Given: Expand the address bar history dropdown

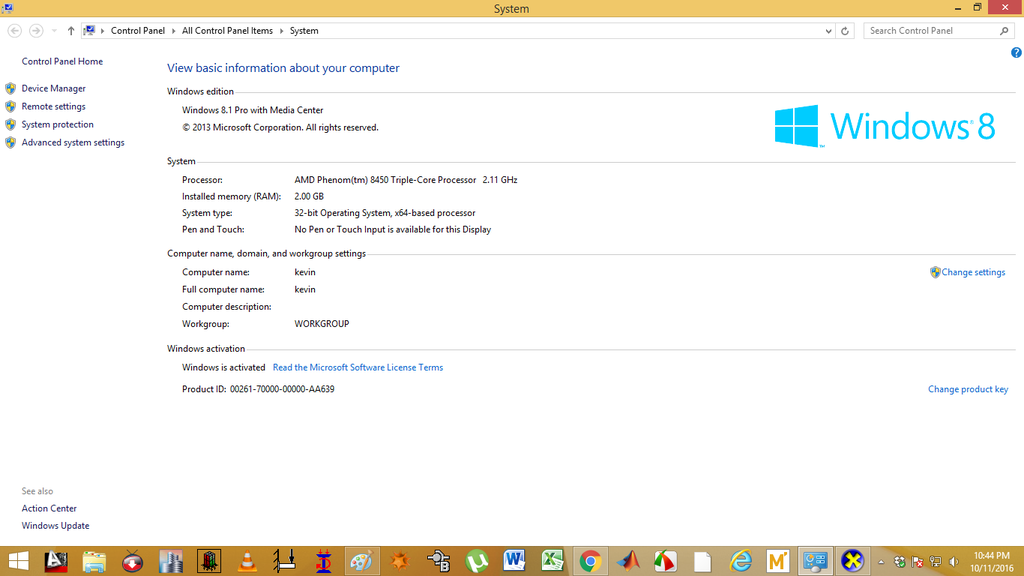Looking at the screenshot, I should pos(828,31).
